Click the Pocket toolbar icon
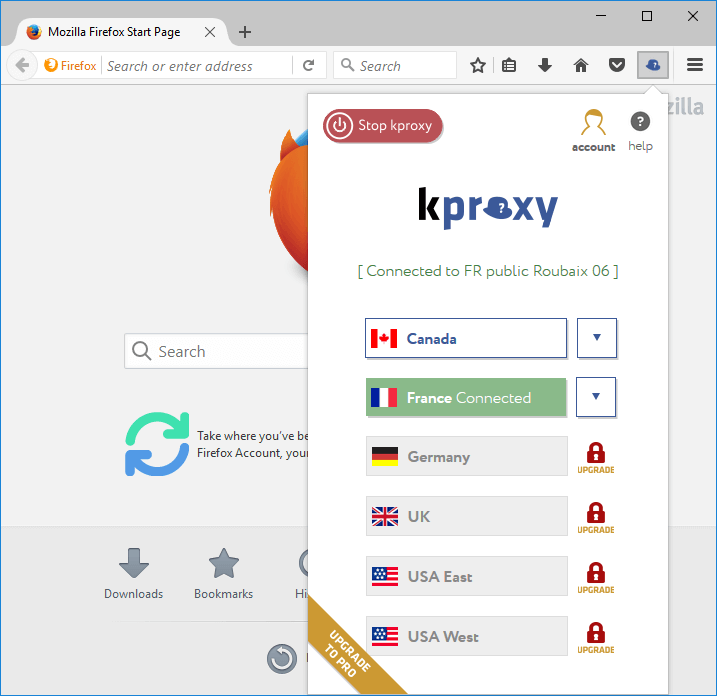717x696 pixels. coord(616,65)
